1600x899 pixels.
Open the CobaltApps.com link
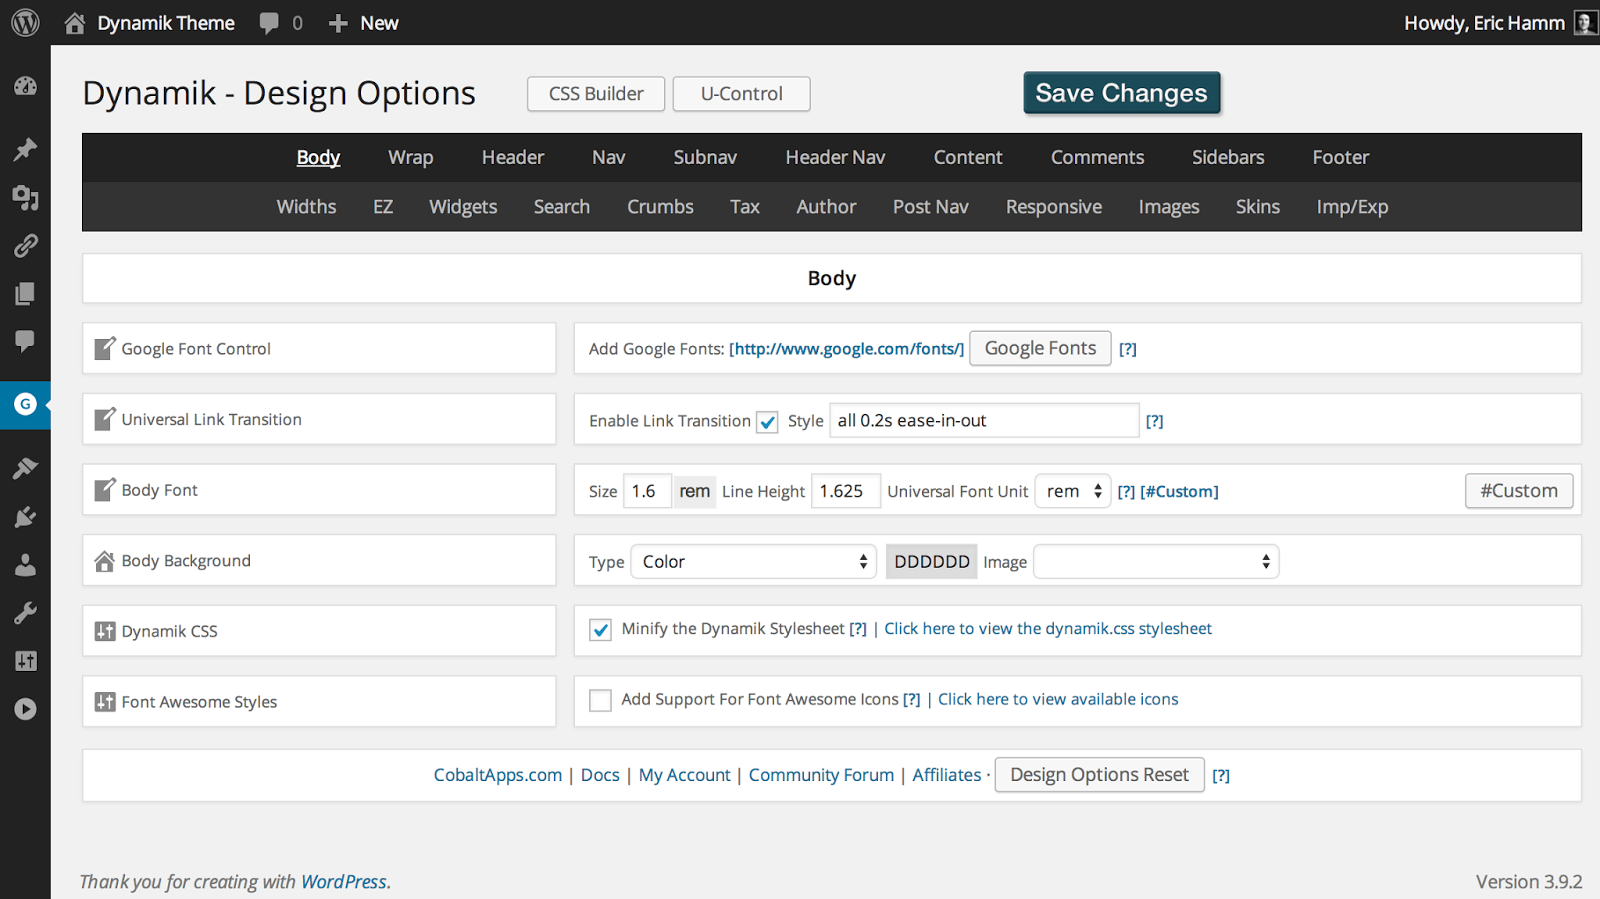coord(498,775)
